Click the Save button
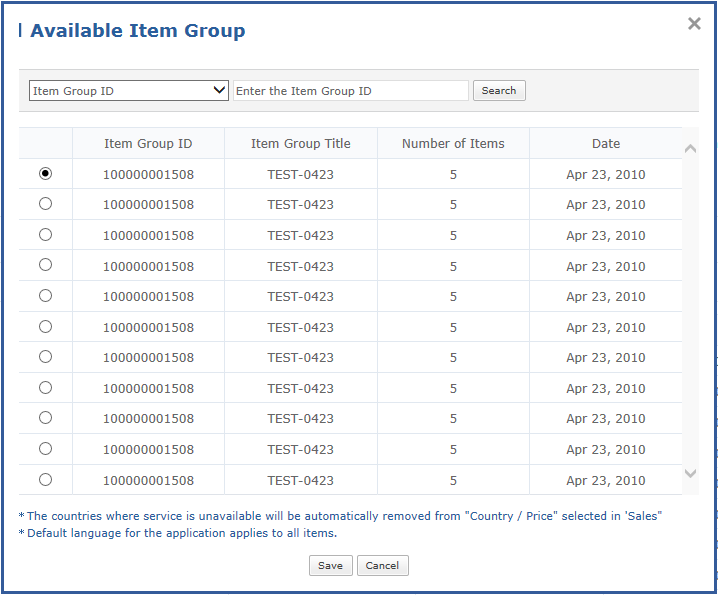The image size is (718, 595). click(330, 566)
